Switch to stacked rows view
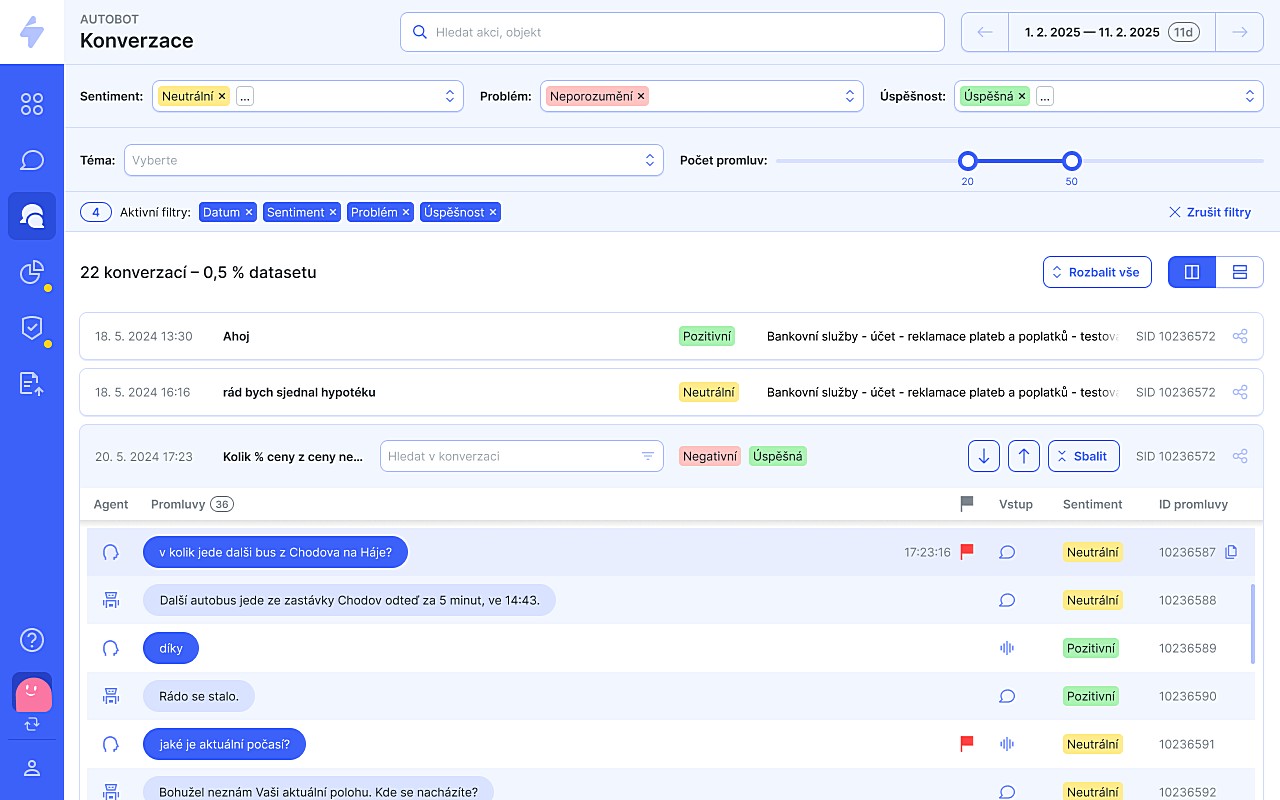Viewport: 1280px width, 800px height. (x=1240, y=272)
